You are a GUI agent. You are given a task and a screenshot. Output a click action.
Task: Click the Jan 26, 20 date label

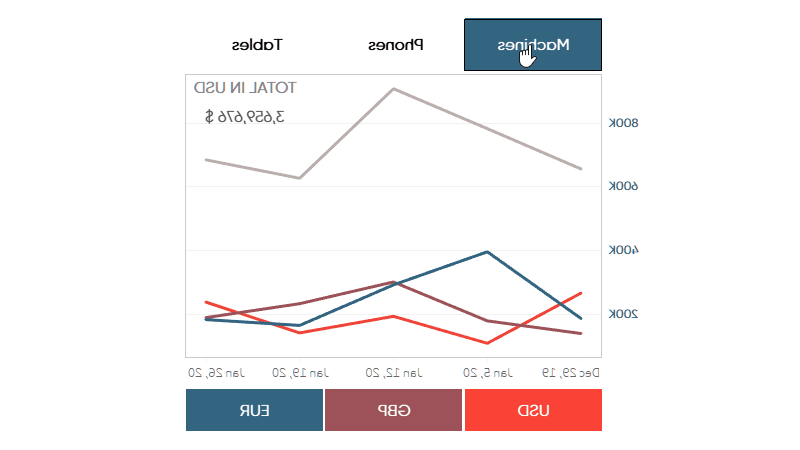[216, 372]
